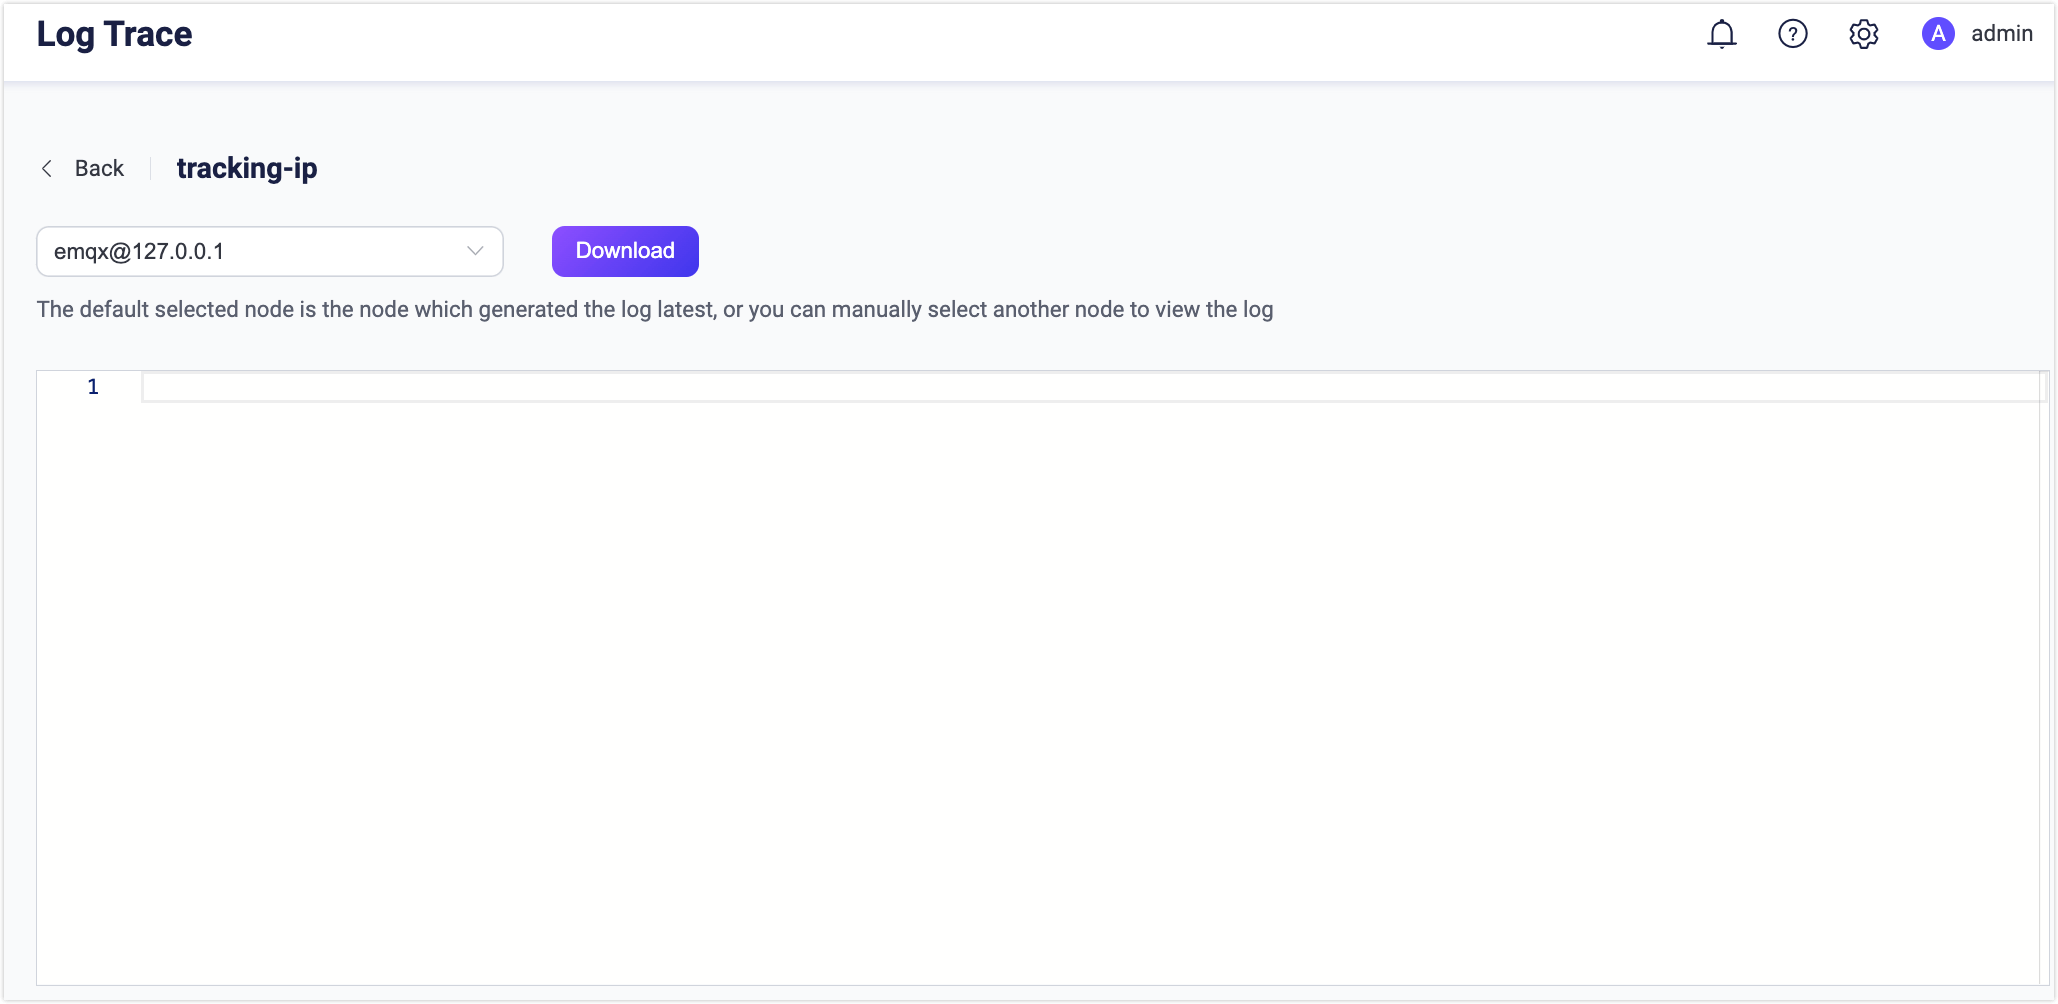Screen dimensions: 2058x1004
Task: Open the admin user menu
Action: pos(2001,34)
